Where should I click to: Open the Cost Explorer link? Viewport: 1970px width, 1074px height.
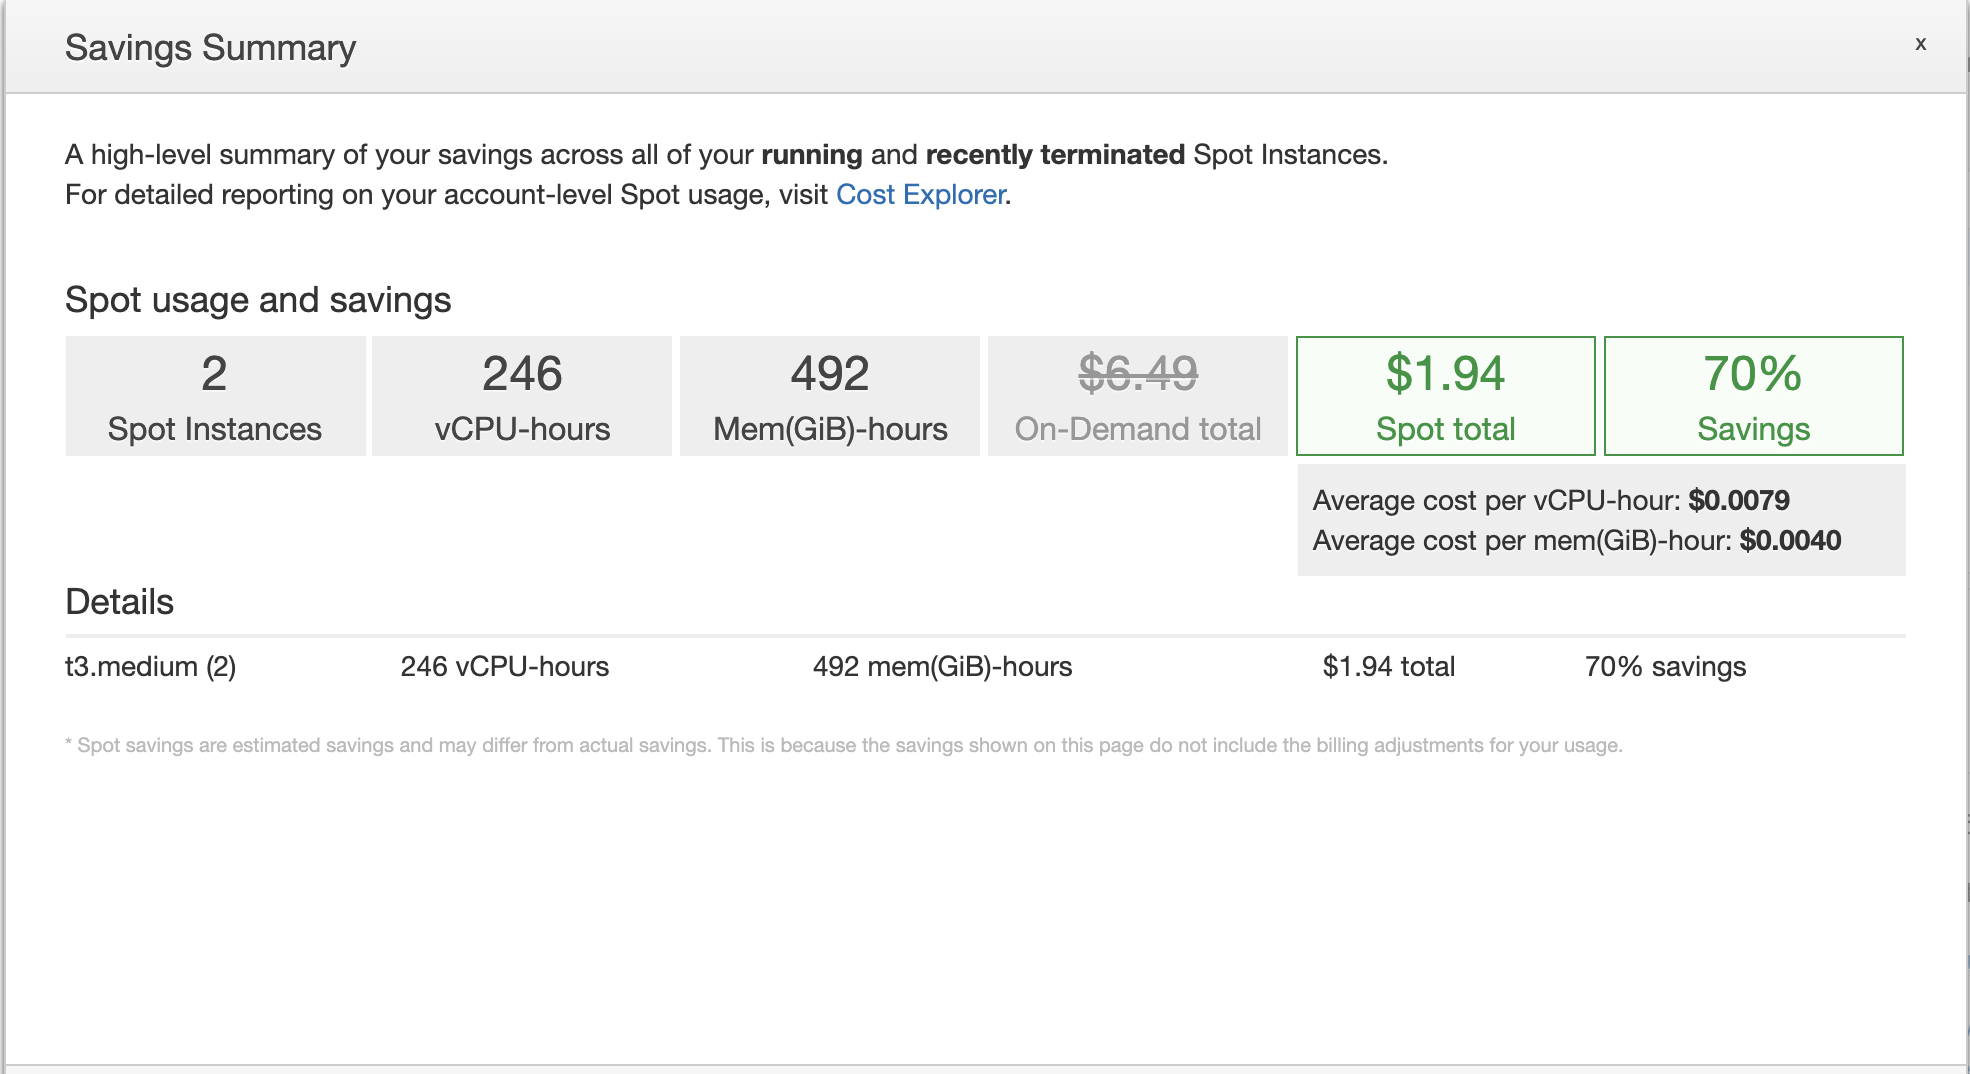[x=920, y=194]
